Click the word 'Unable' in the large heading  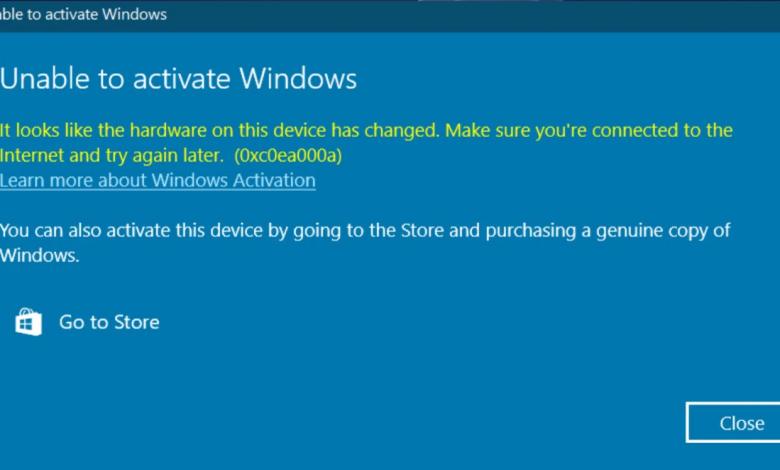37,78
